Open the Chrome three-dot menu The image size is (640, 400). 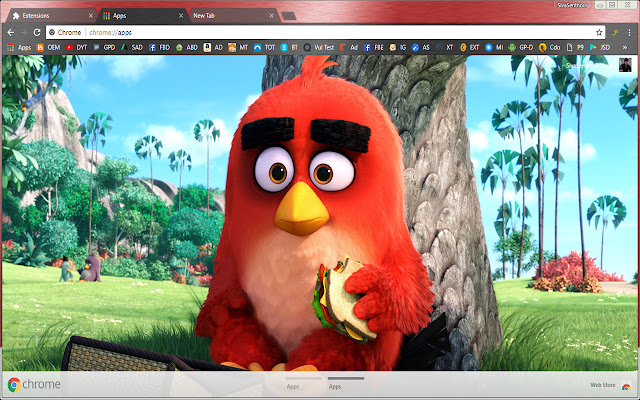(x=629, y=32)
